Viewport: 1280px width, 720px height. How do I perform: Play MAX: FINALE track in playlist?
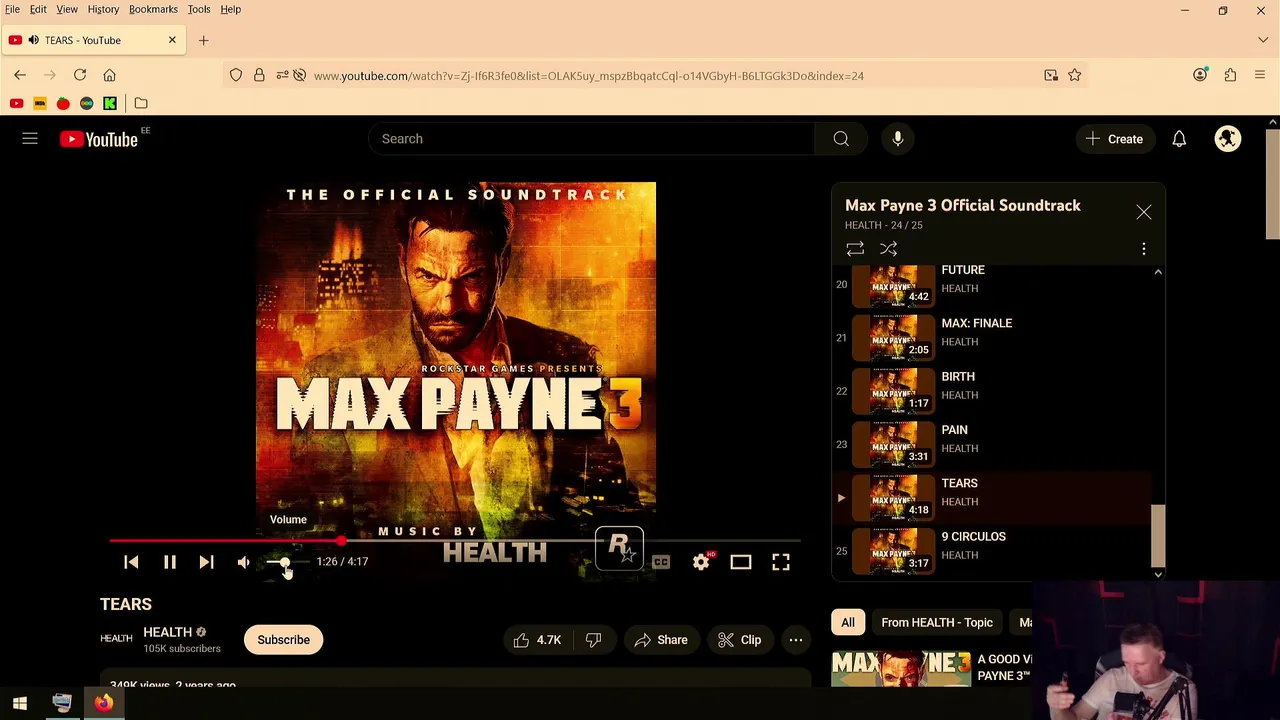point(991,337)
